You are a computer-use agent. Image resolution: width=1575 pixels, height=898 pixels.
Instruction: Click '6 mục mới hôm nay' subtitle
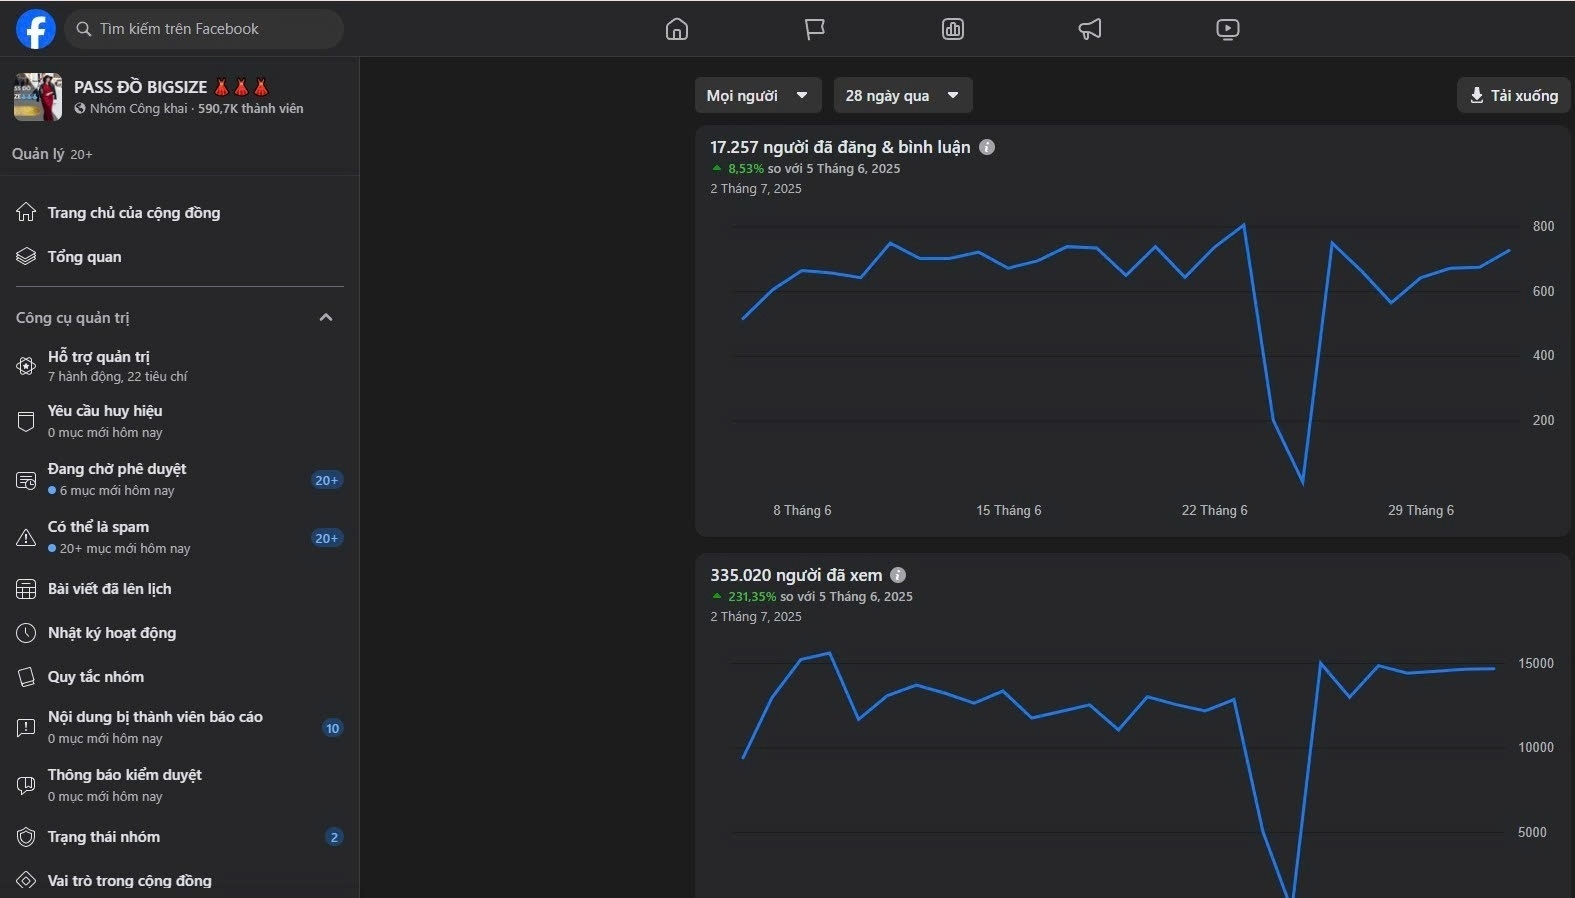117,491
